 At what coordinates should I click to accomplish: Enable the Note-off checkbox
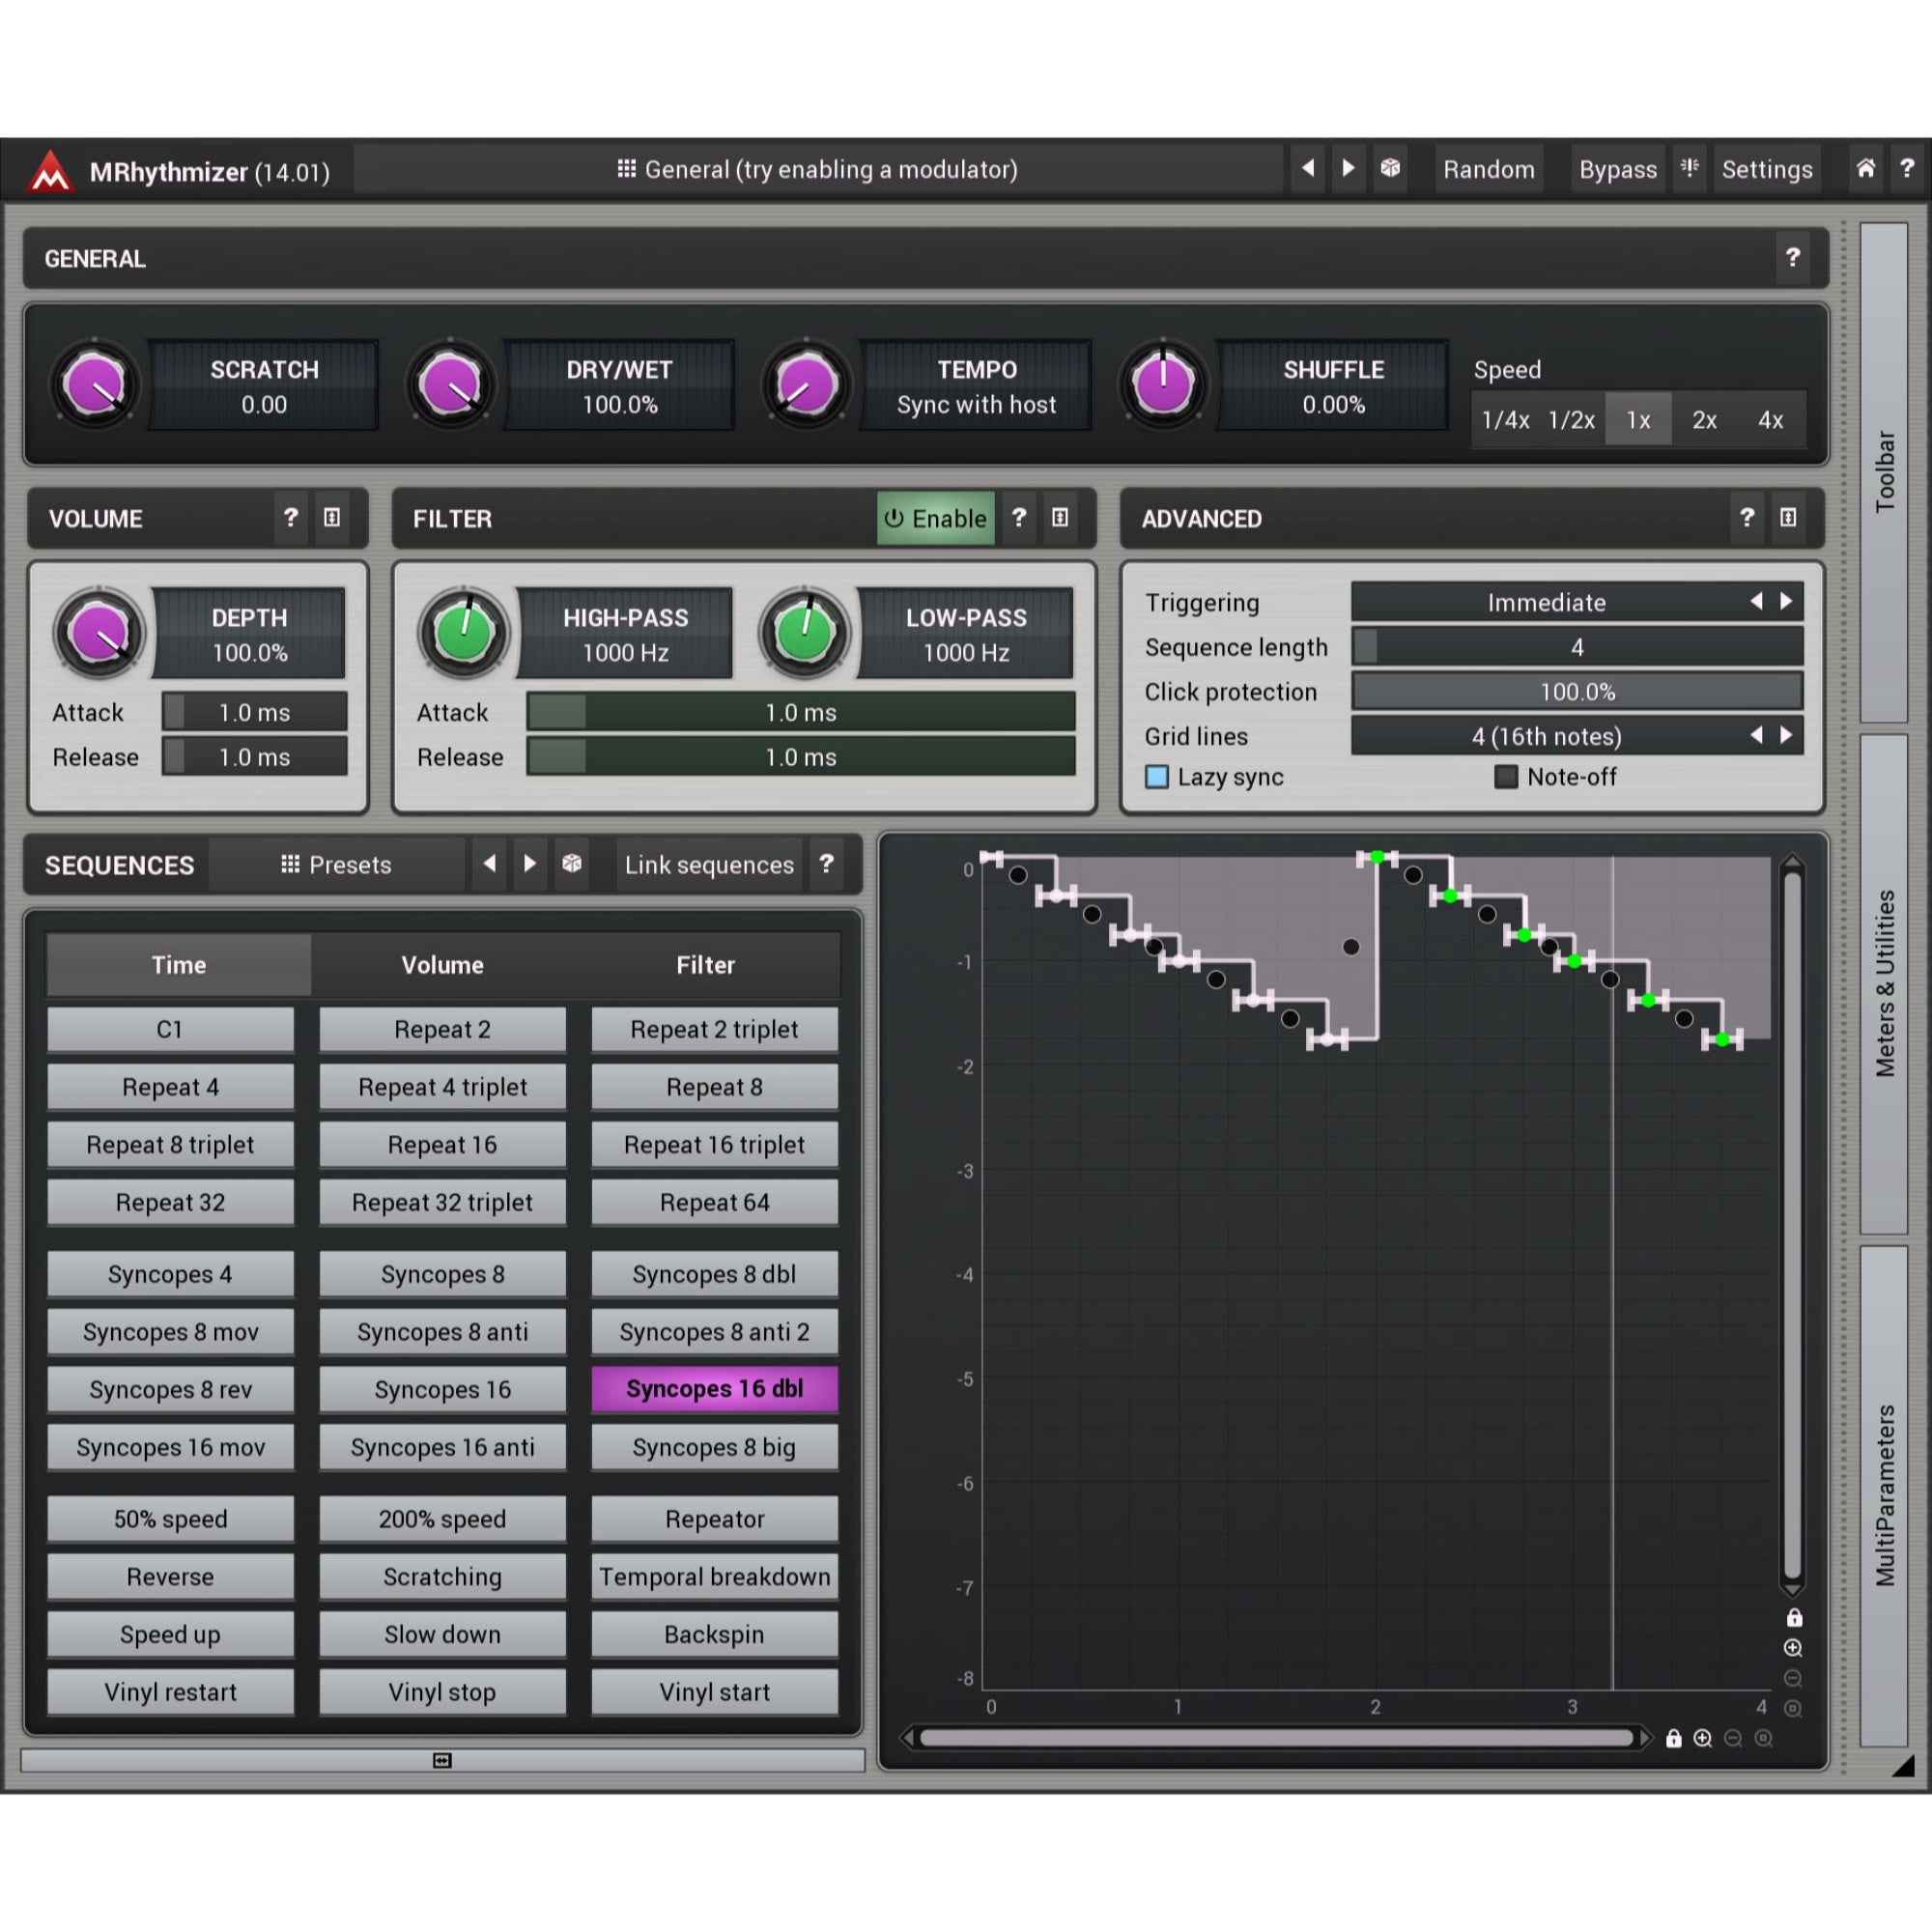[x=1506, y=777]
